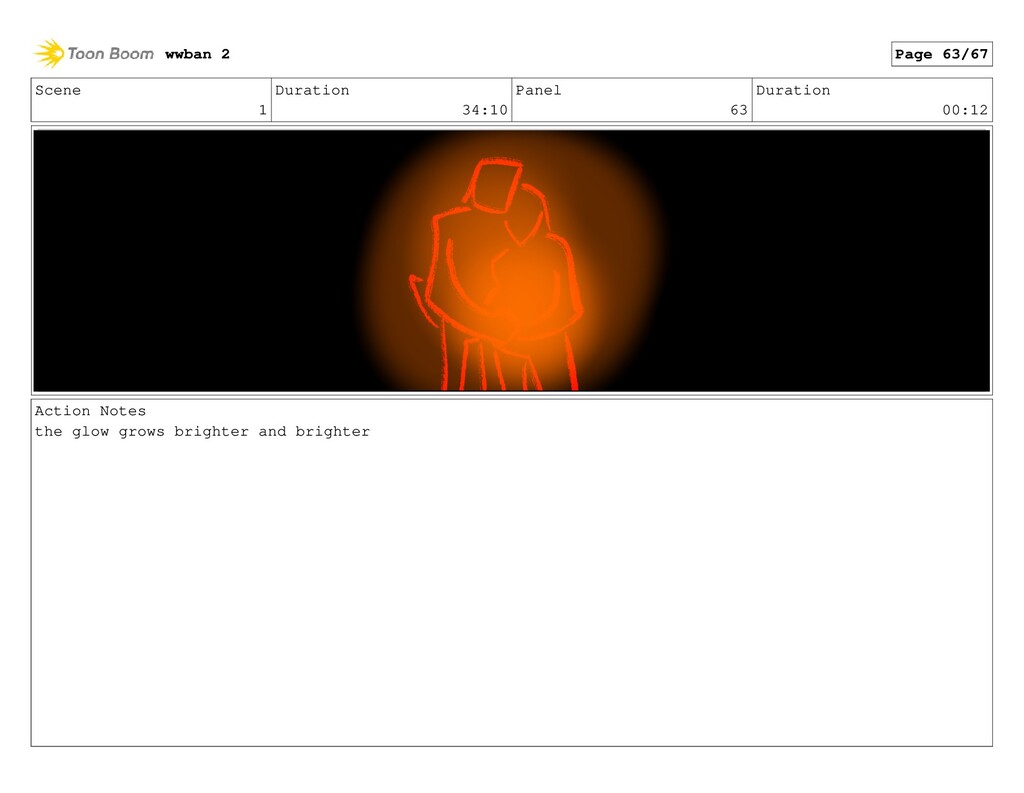
Task: Select the panel number value '63'
Action: click(x=739, y=110)
